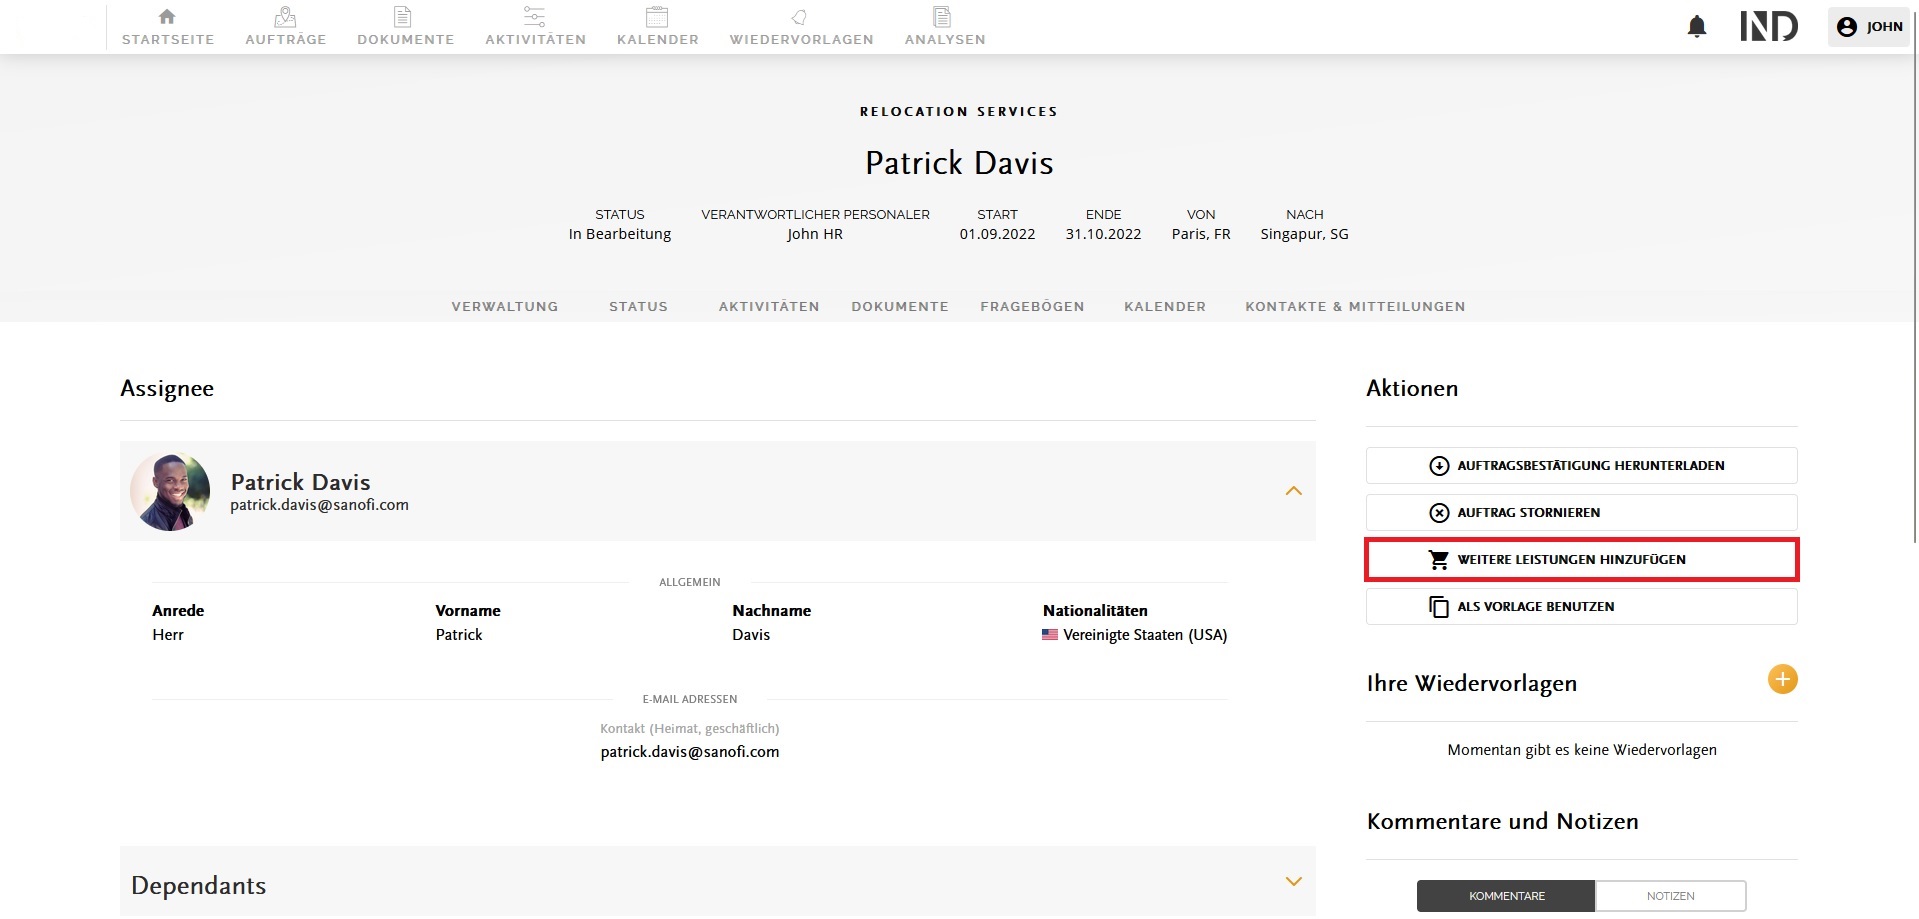Open the Kontakte & Mitteilungen tab
Viewport: 1919px width, 919px height.
pos(1355,307)
